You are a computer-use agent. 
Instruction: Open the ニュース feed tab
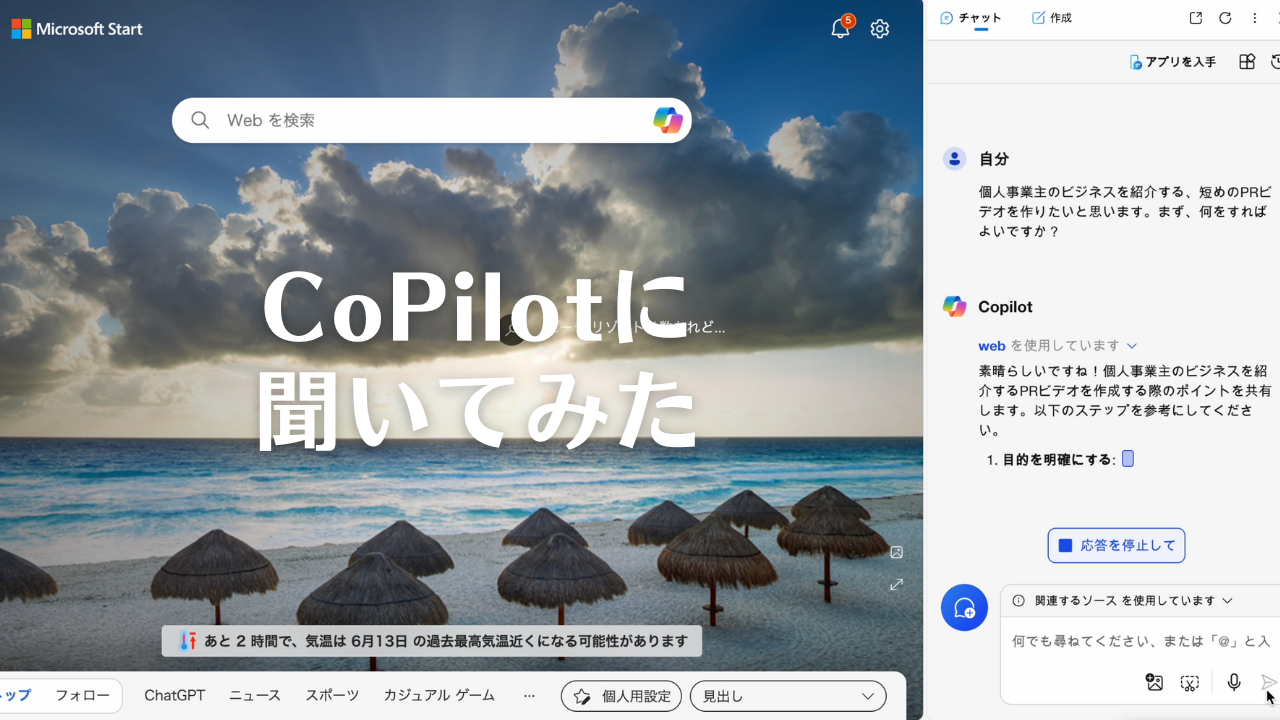[255, 696]
